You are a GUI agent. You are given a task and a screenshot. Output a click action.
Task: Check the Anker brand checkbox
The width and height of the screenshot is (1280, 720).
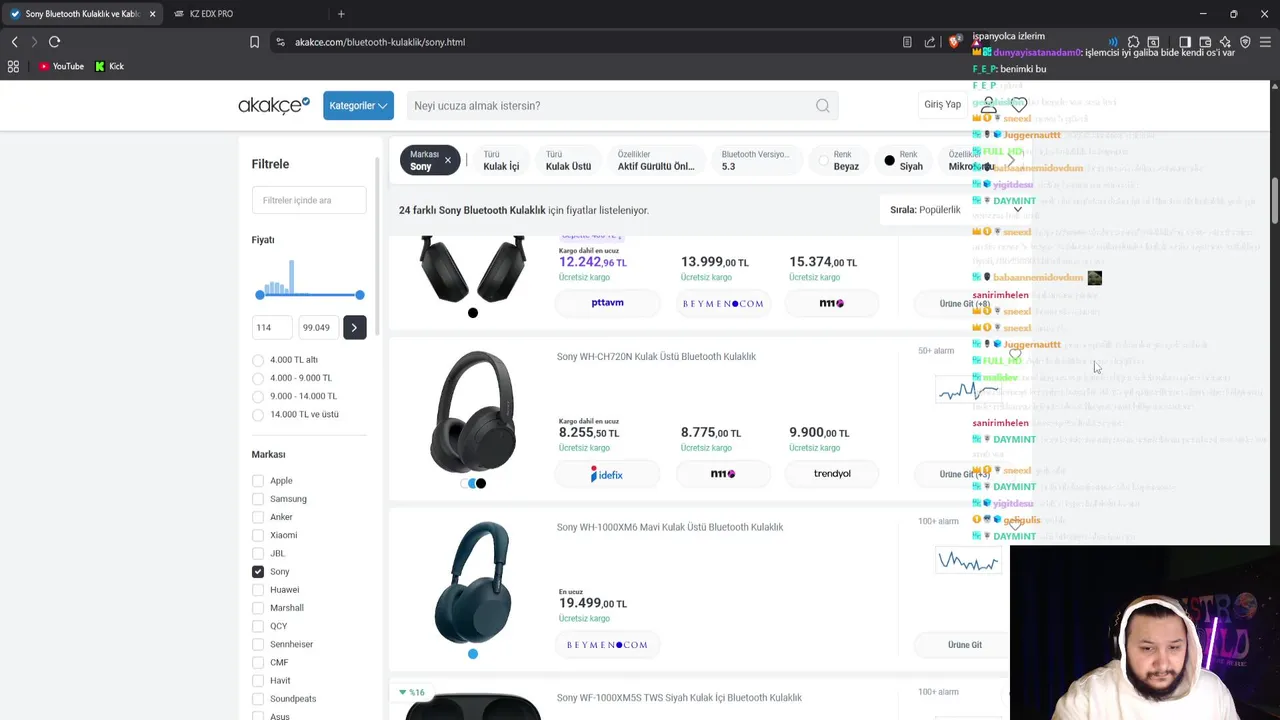click(258, 517)
